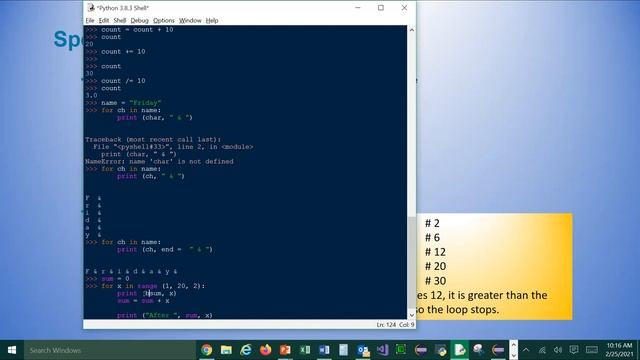Image resolution: width=640 pixels, height=360 pixels.
Task: Open the Help menu
Action: [x=212, y=20]
